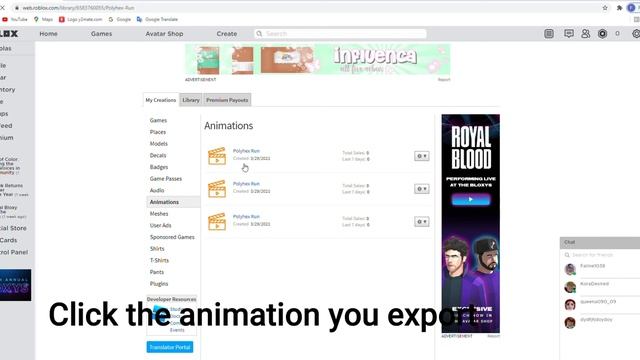Select Audio in the creations list

pos(157,191)
